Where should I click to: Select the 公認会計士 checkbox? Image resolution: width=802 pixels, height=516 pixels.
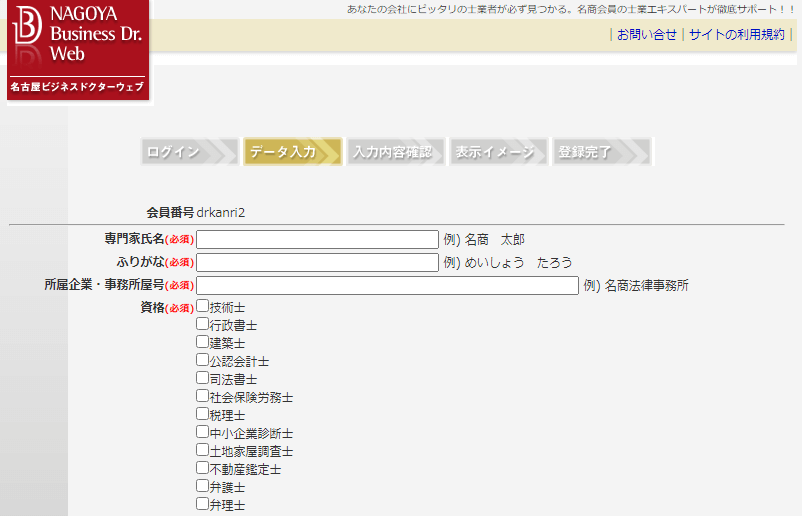(203, 360)
